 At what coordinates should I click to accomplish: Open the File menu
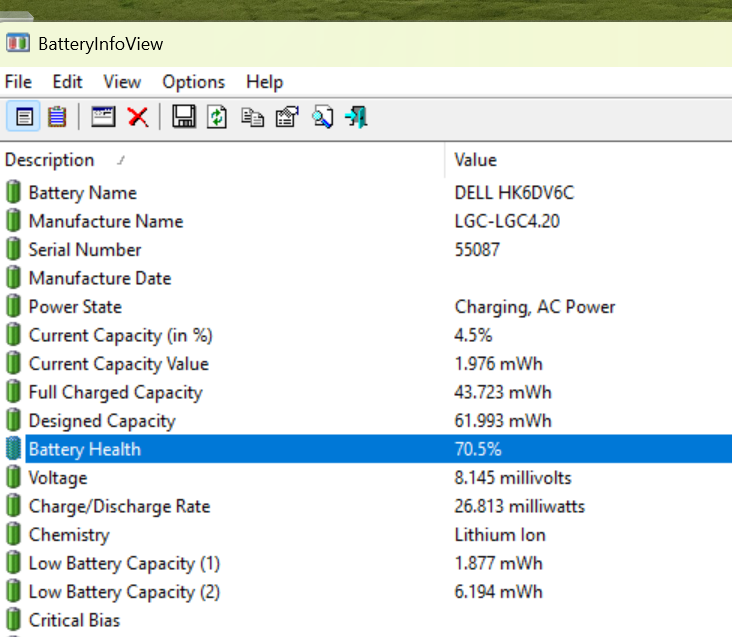point(18,82)
